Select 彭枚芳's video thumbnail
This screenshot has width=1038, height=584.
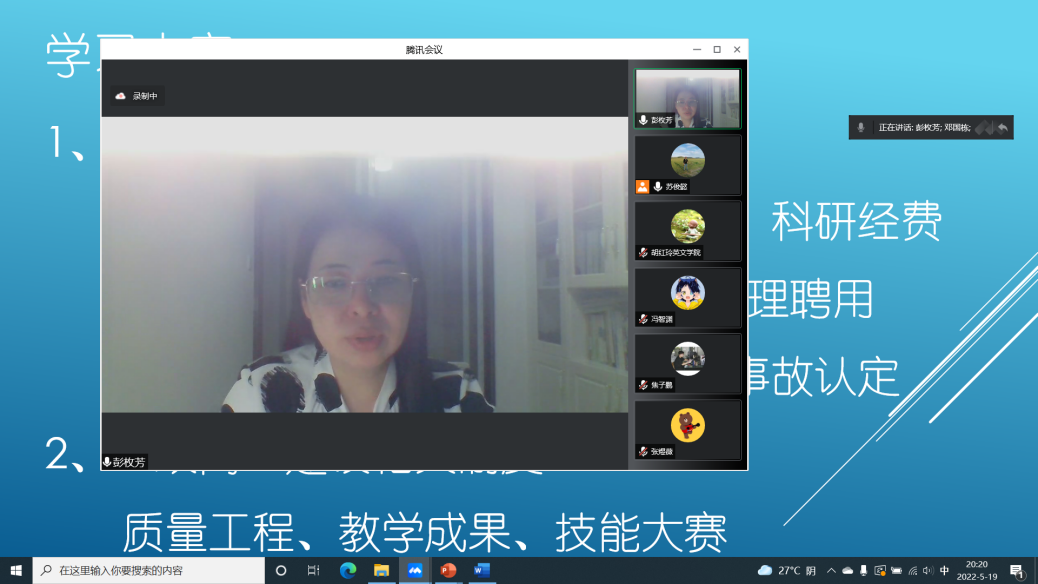click(x=688, y=98)
